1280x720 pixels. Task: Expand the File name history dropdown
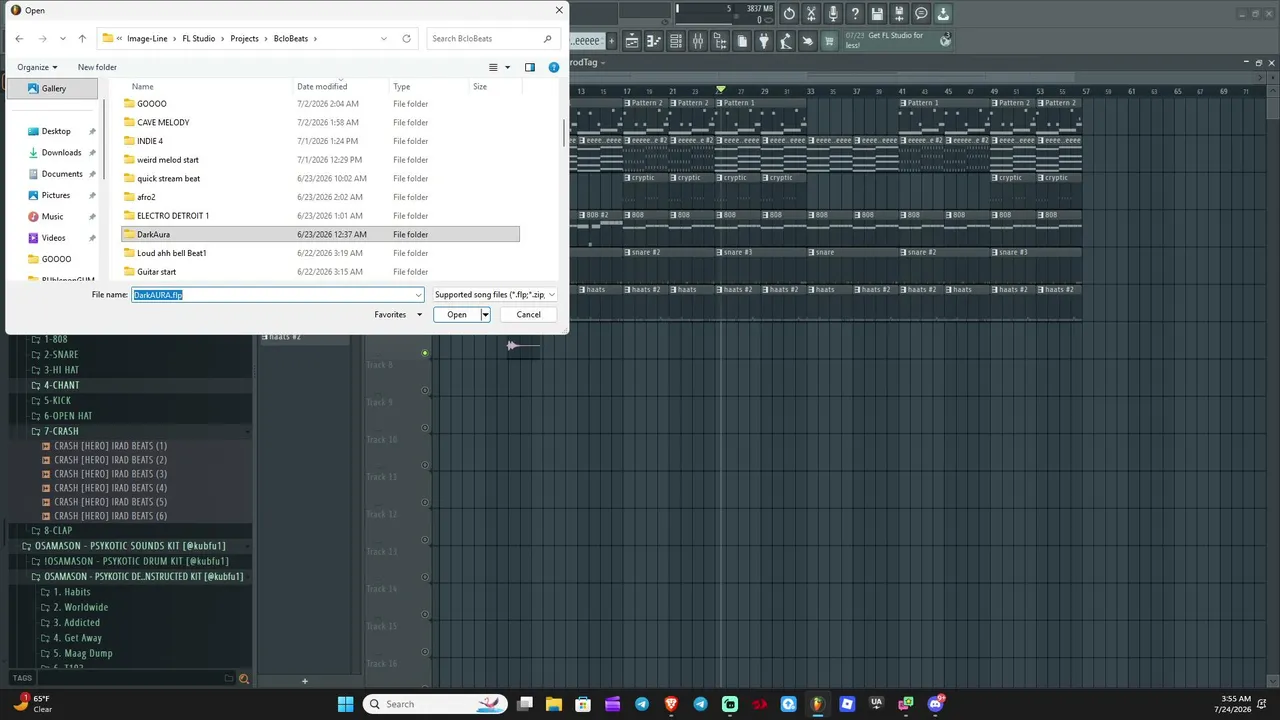(419, 295)
